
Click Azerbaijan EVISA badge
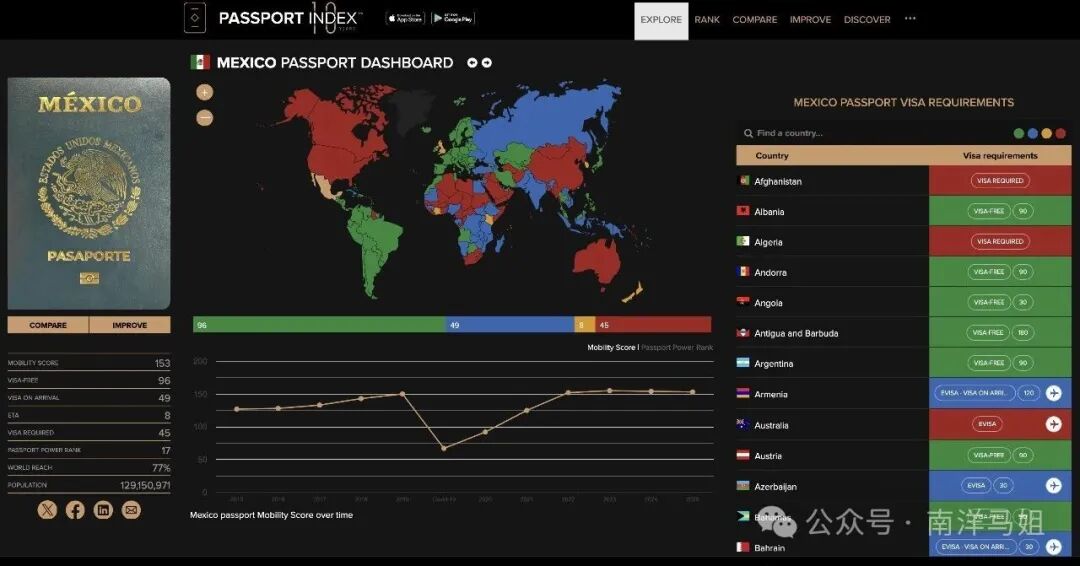pos(976,485)
